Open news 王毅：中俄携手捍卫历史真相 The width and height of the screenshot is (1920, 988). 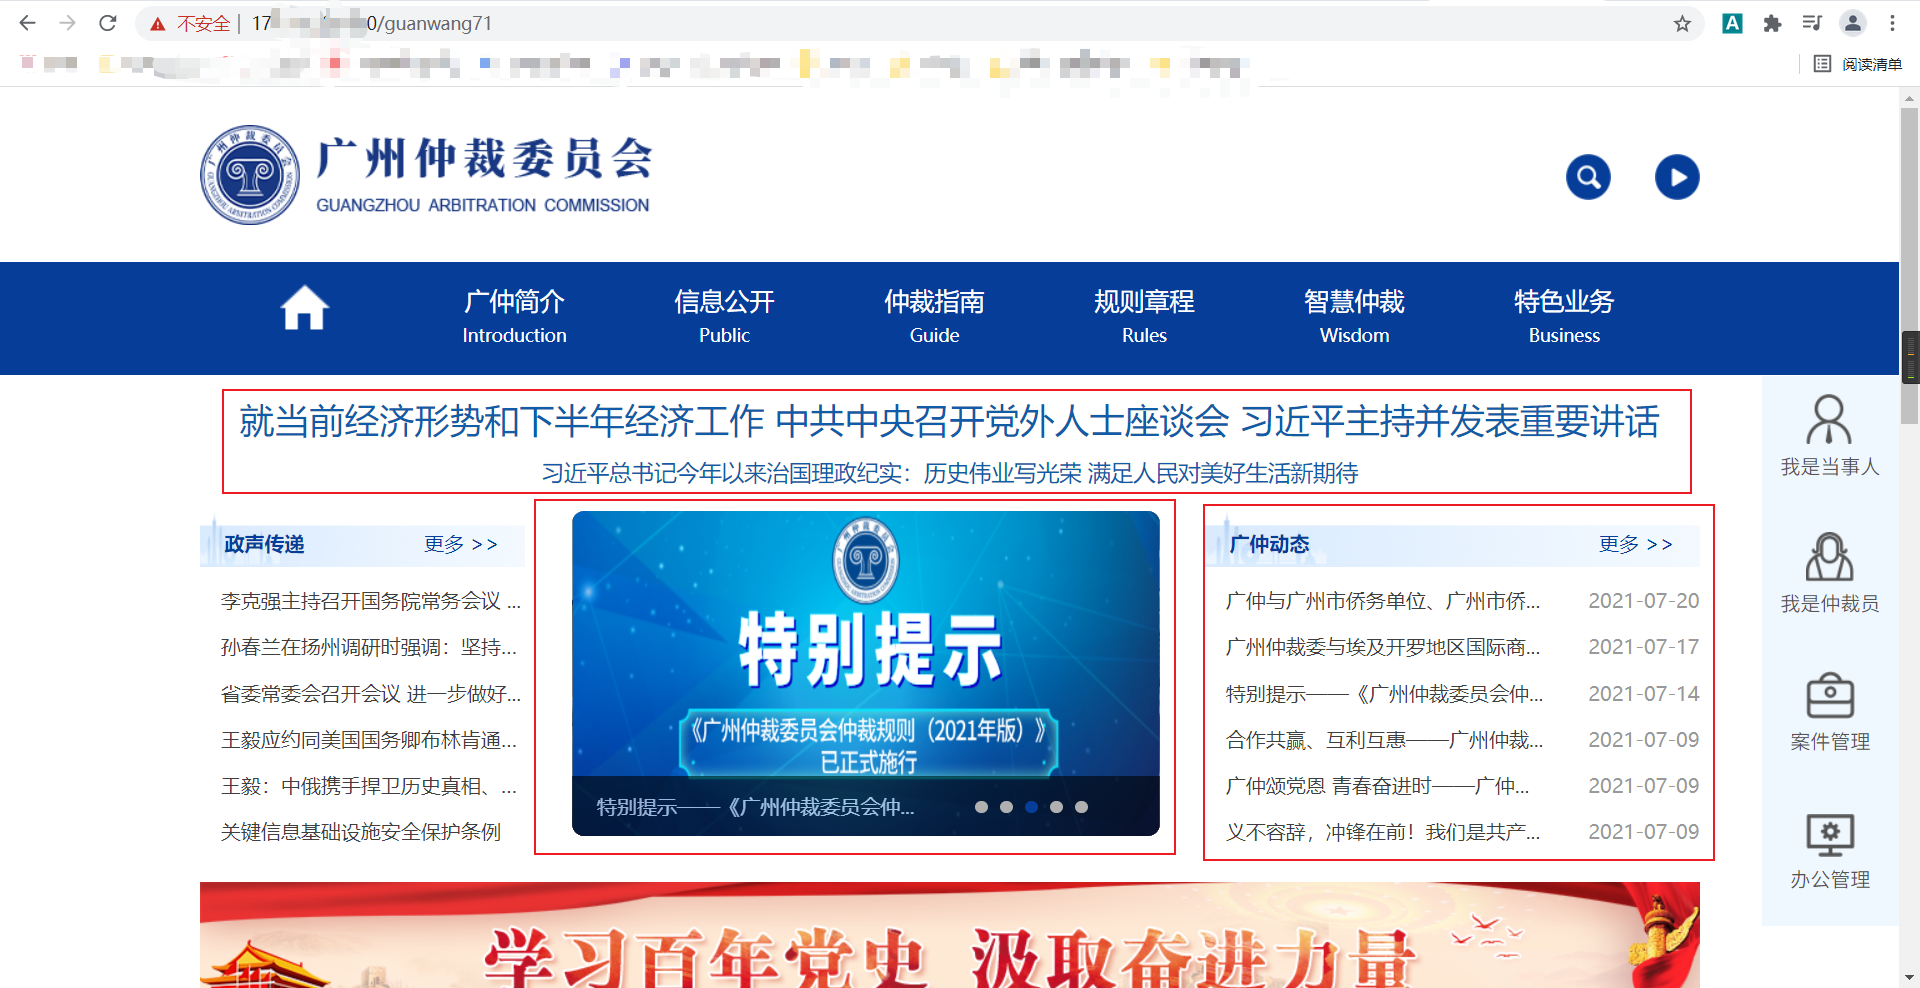pos(369,786)
